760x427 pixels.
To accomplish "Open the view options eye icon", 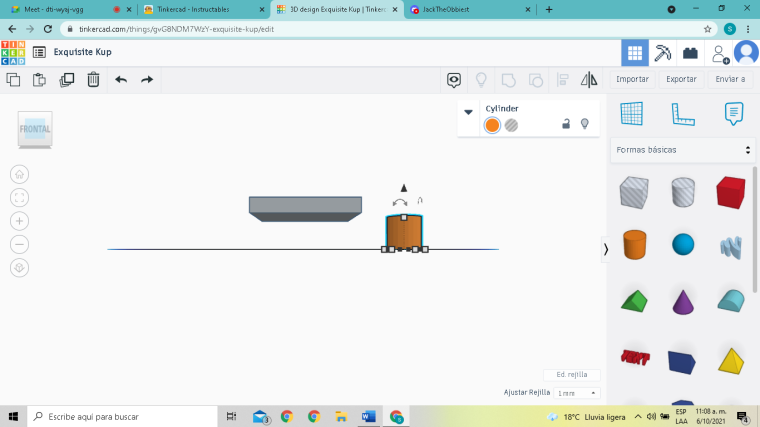I will click(x=454, y=80).
